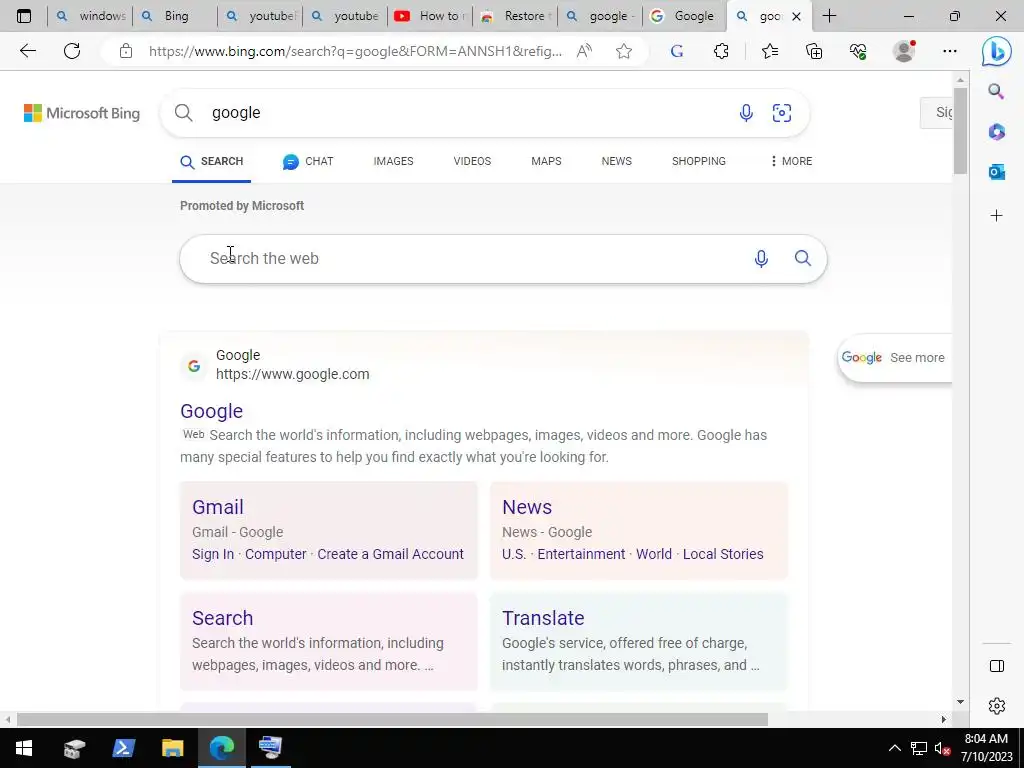The width and height of the screenshot is (1024, 768).
Task: Open Create a Gmail Account link
Action: [391, 554]
